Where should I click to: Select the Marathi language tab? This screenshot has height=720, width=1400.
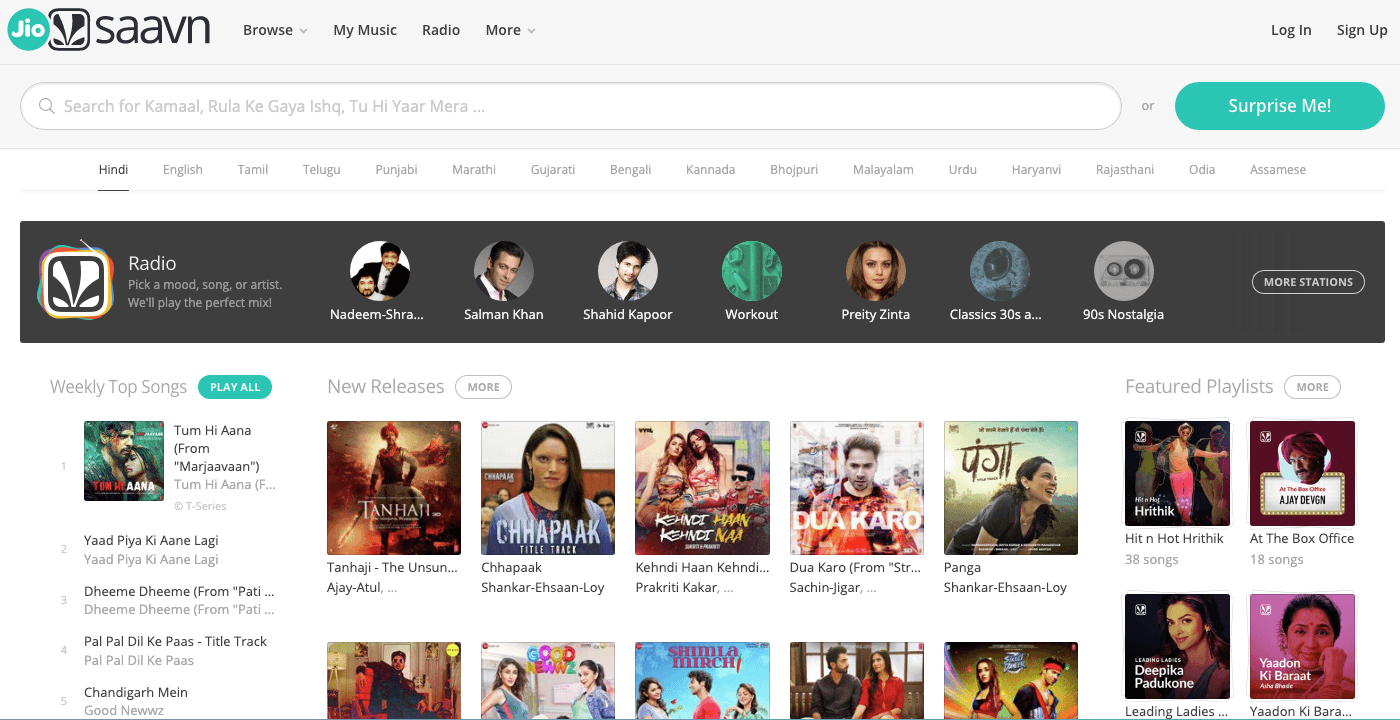coord(474,170)
